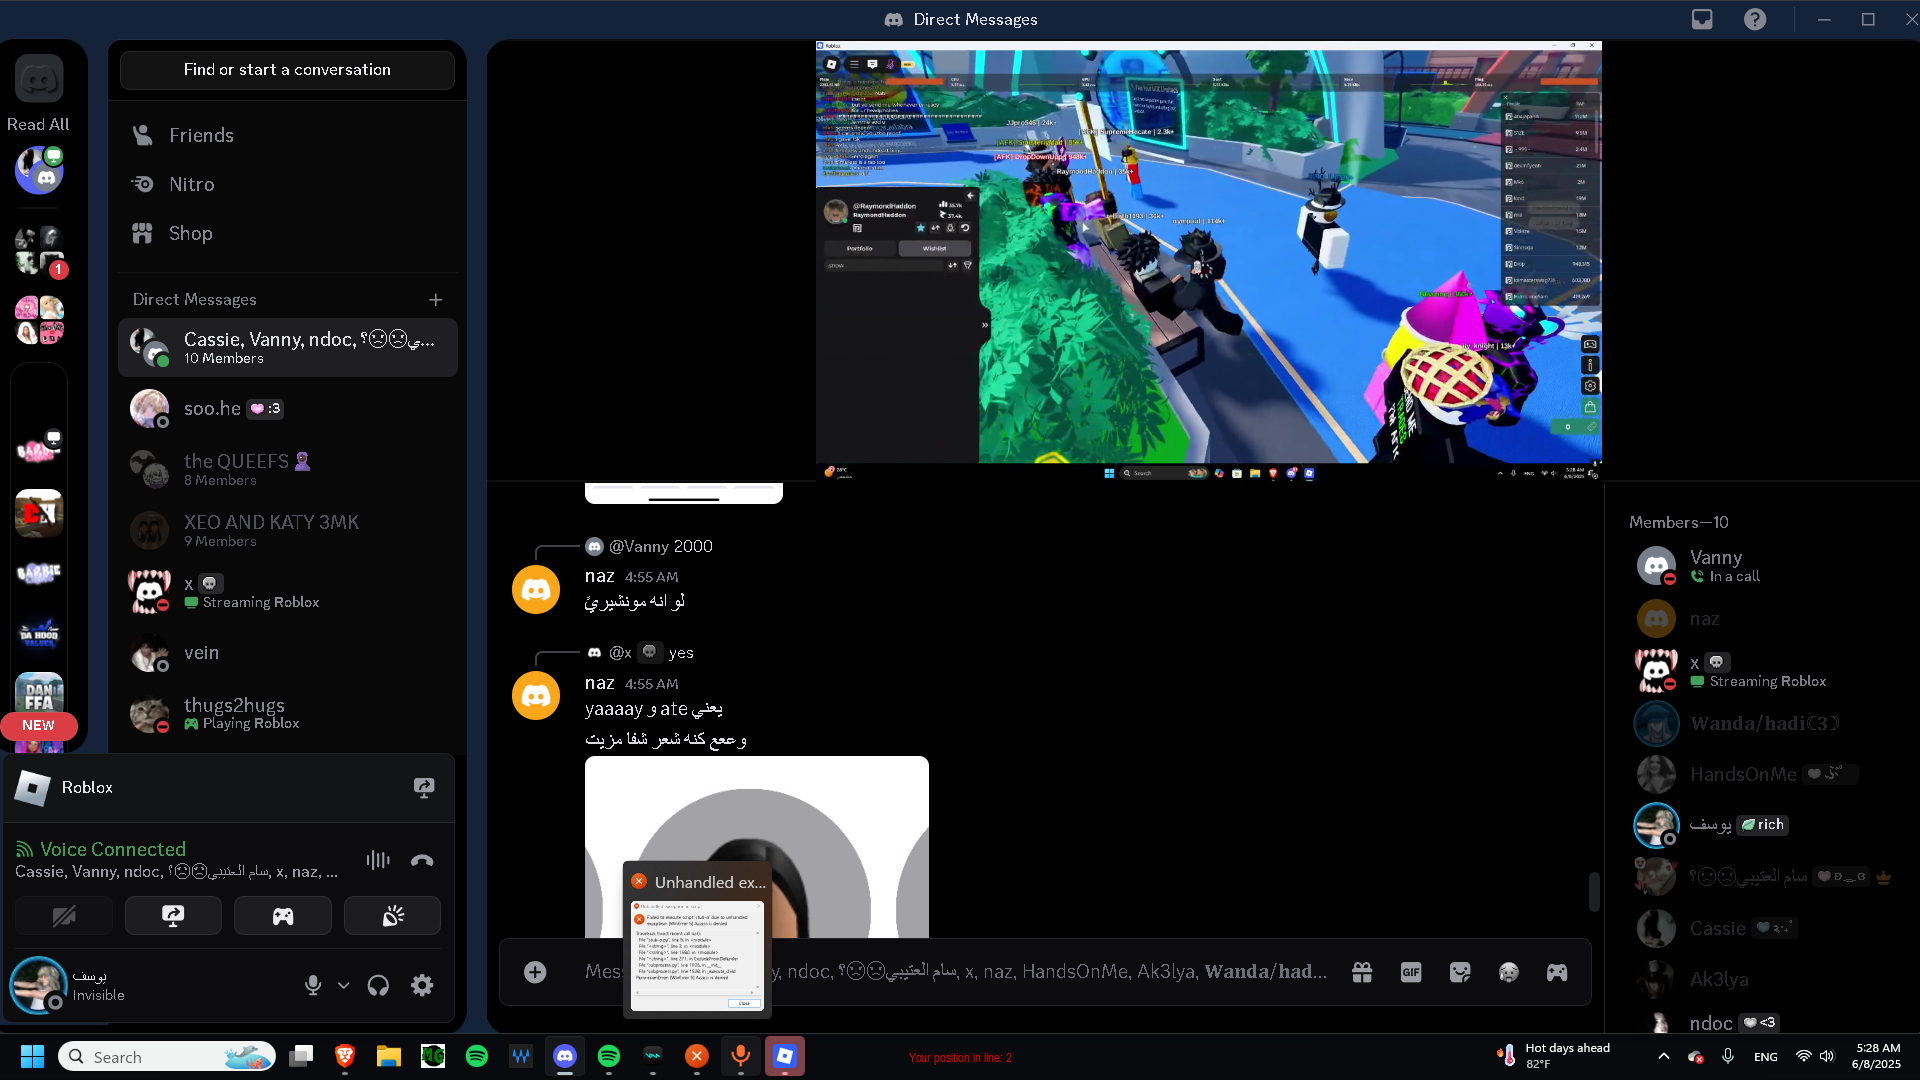Stream Roblox with the screen share icon
Screen dimensions: 1920x1080
[x=424, y=788]
